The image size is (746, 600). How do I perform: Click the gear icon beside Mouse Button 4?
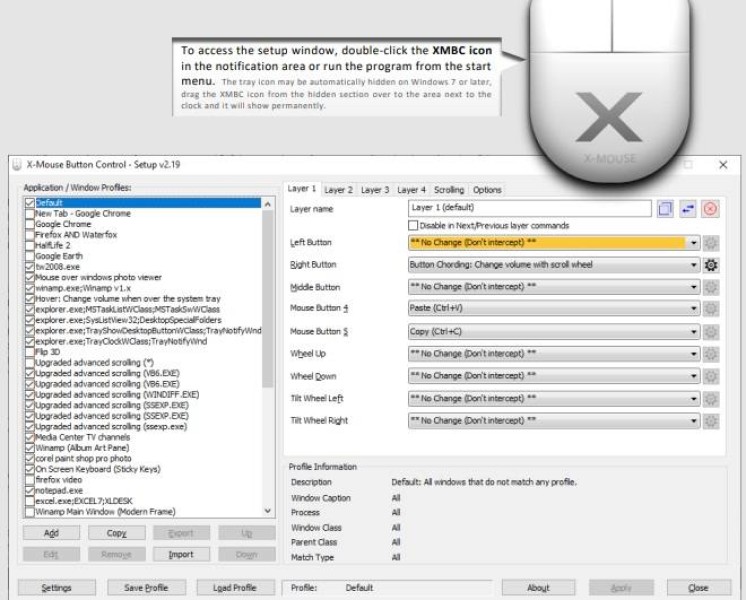711,308
